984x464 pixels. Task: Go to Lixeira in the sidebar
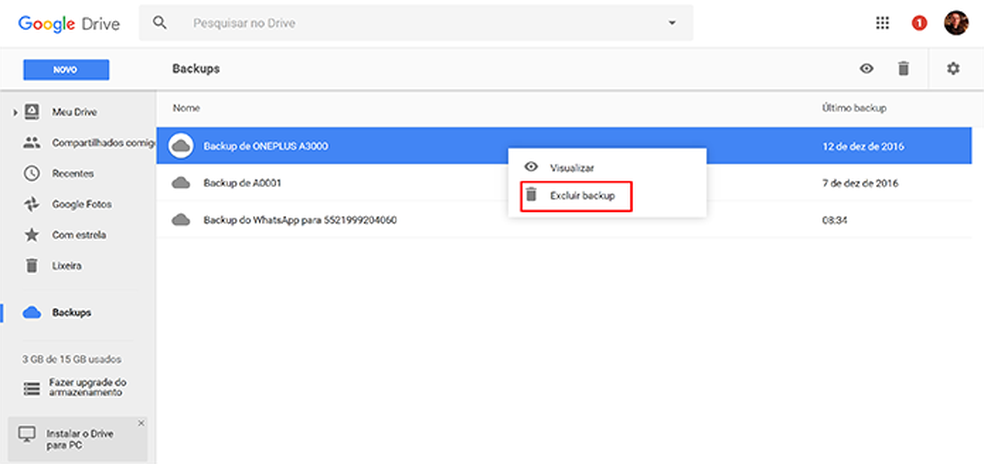click(67, 266)
